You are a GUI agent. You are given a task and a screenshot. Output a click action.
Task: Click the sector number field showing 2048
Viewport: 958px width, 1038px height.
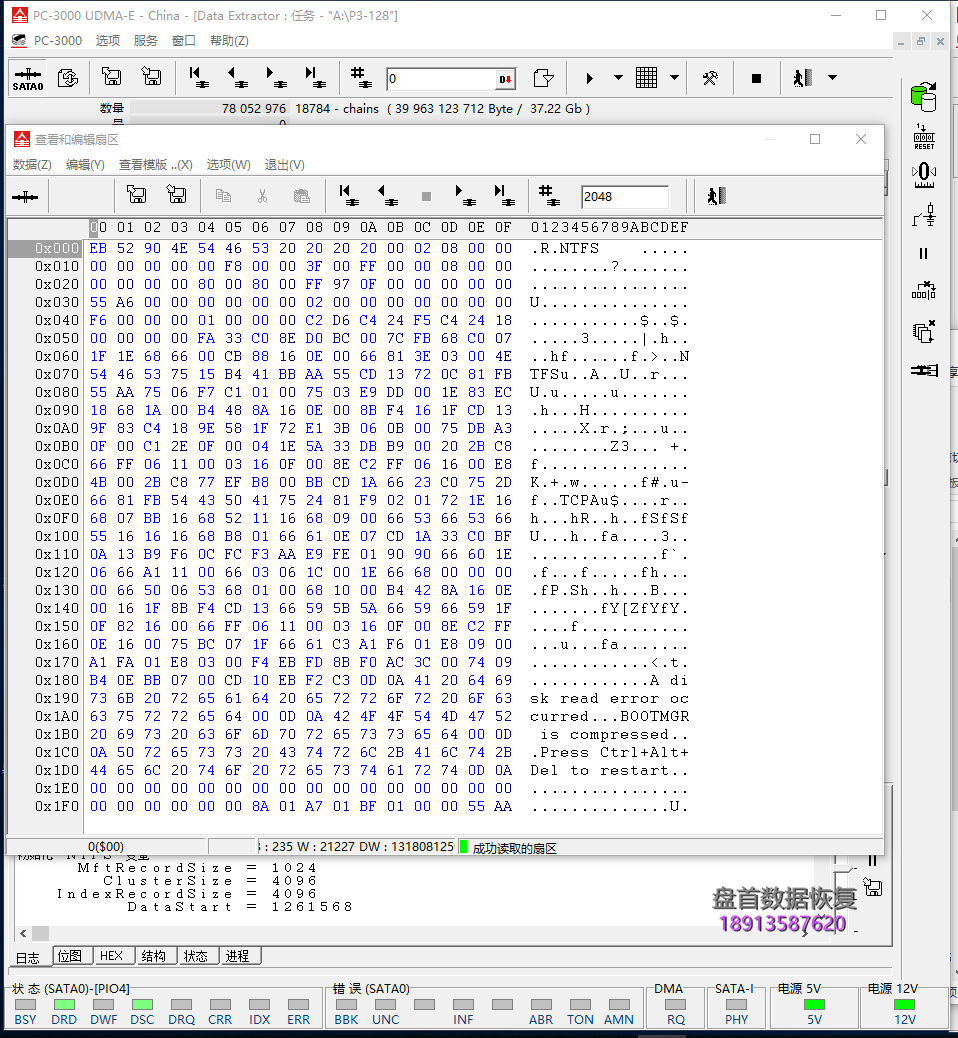[x=625, y=197]
